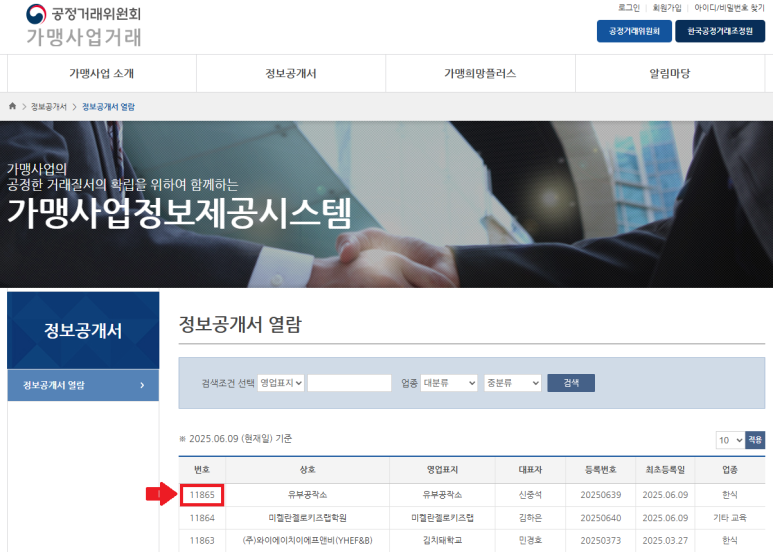Click representative name 김하은
Image resolution: width=773 pixels, height=552 pixels.
pos(530,518)
